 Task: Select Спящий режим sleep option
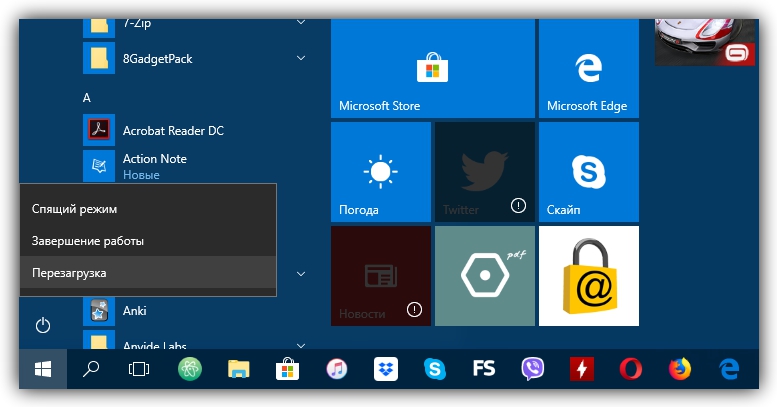[148, 209]
